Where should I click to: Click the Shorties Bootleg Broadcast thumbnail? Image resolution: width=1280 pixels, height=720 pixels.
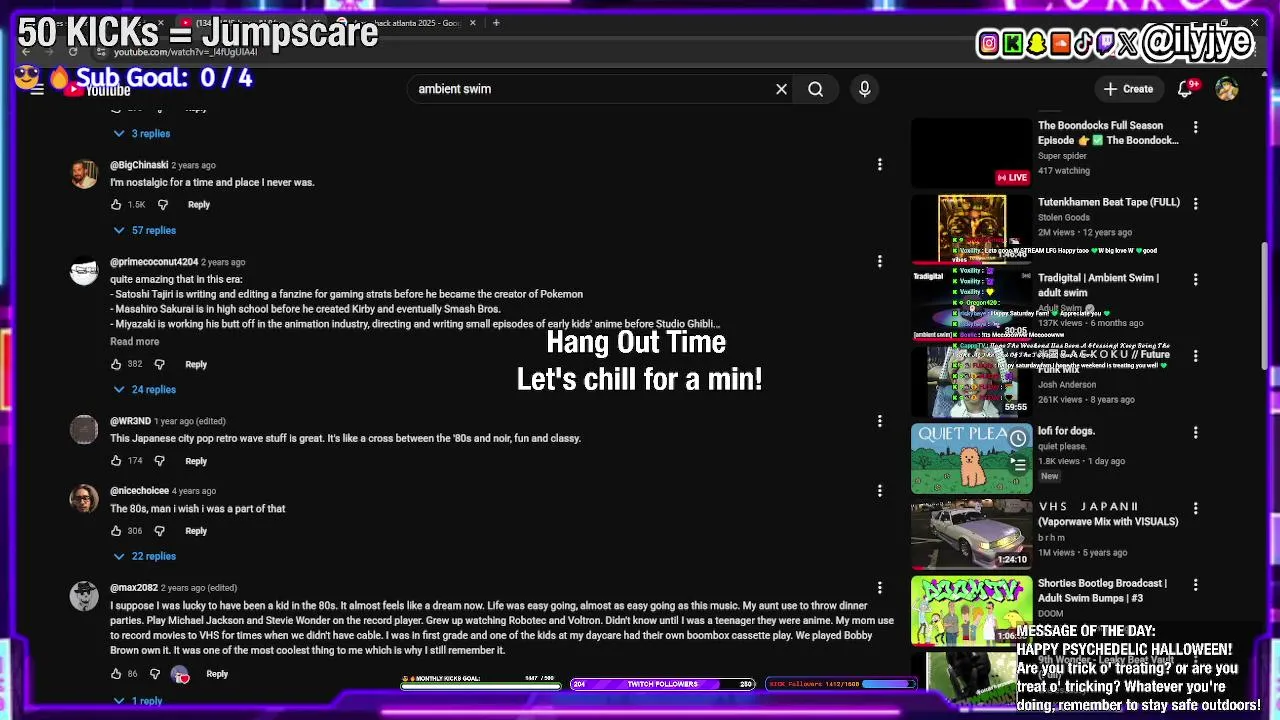pyautogui.click(x=971, y=610)
